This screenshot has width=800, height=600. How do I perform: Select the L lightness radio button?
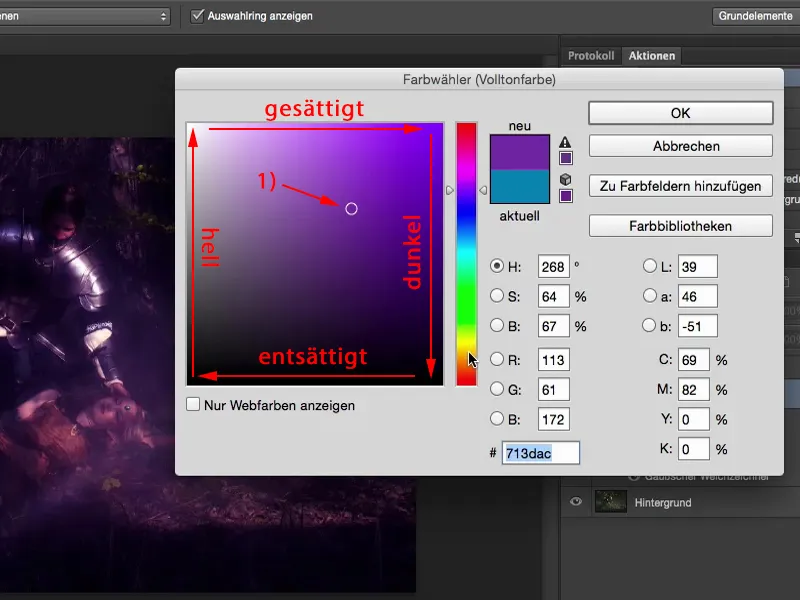pyautogui.click(x=649, y=266)
